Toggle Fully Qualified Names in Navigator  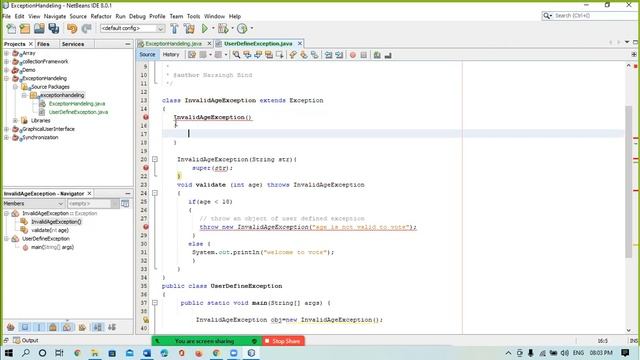[x=82, y=327]
